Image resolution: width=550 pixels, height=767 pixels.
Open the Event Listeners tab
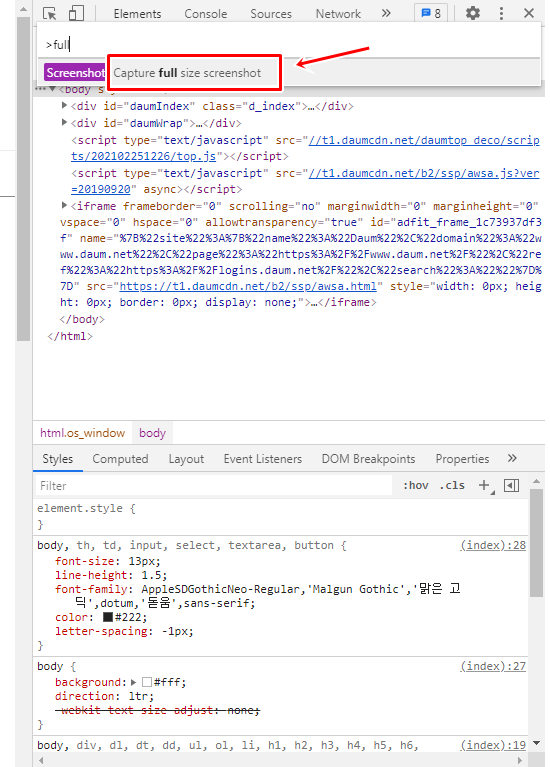263,459
